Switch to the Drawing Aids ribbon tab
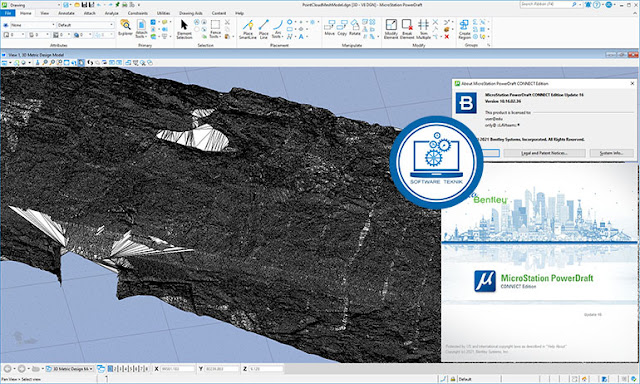Image resolution: width=640 pixels, height=384 pixels. coord(191,13)
